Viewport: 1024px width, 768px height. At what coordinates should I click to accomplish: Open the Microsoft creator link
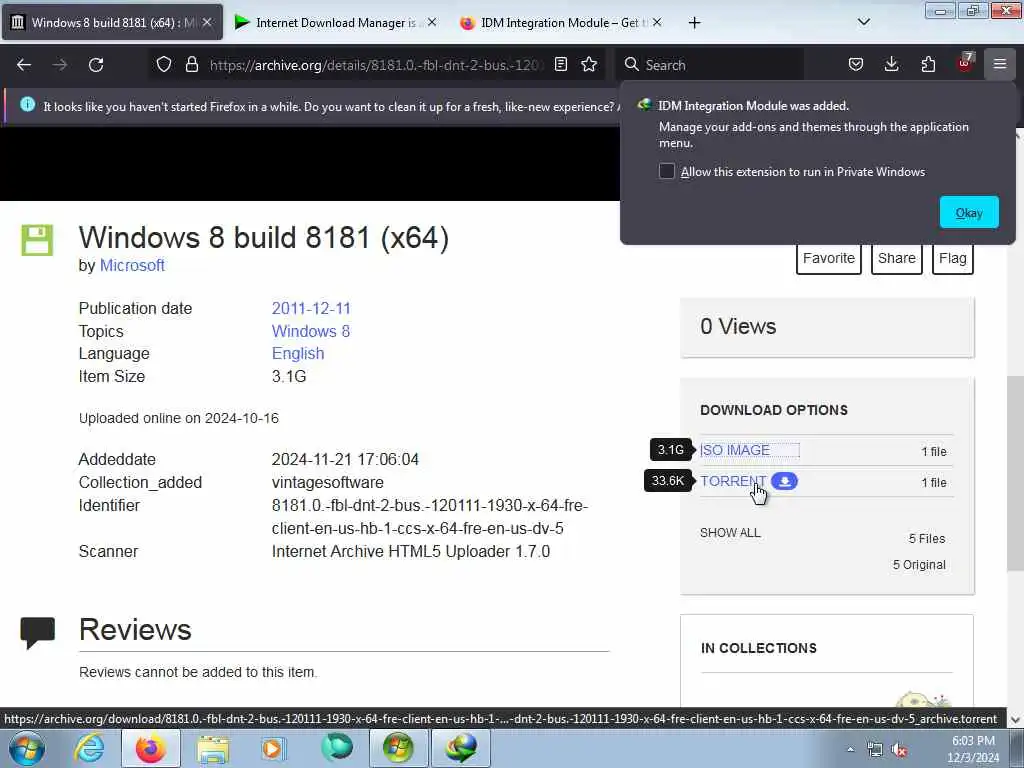coord(132,266)
